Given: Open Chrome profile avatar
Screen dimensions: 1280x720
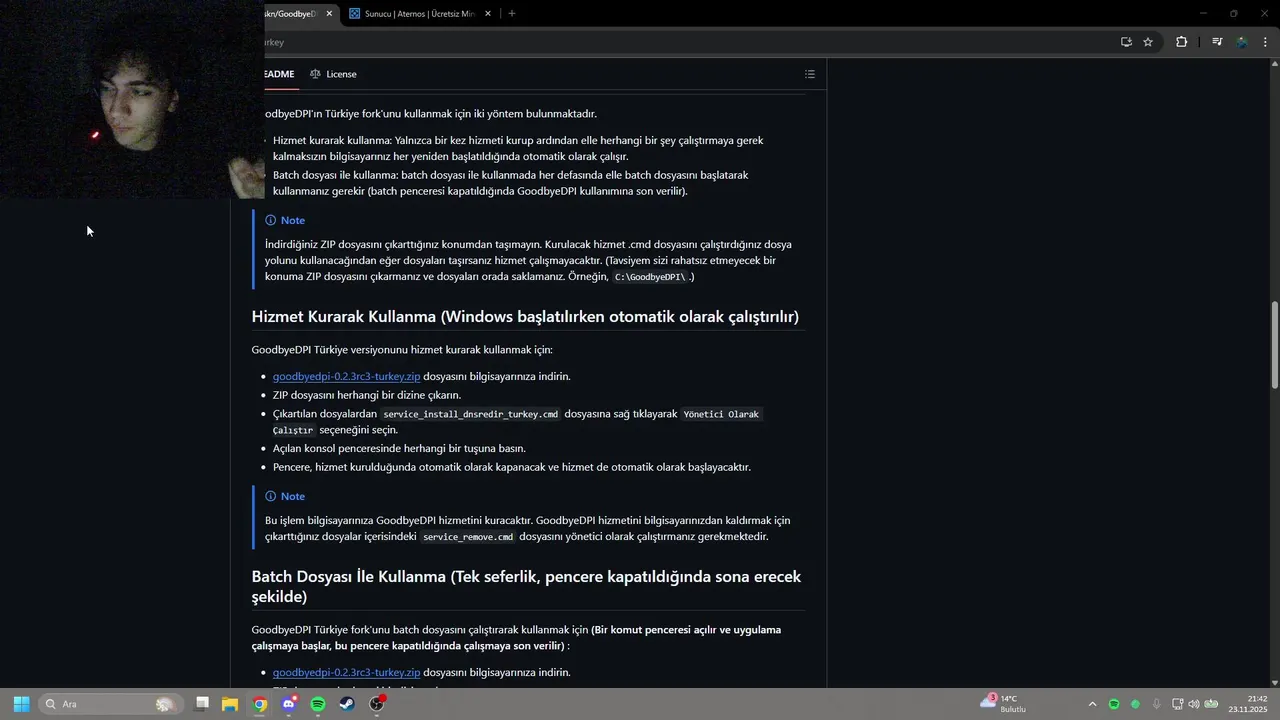Looking at the screenshot, I should [1242, 42].
